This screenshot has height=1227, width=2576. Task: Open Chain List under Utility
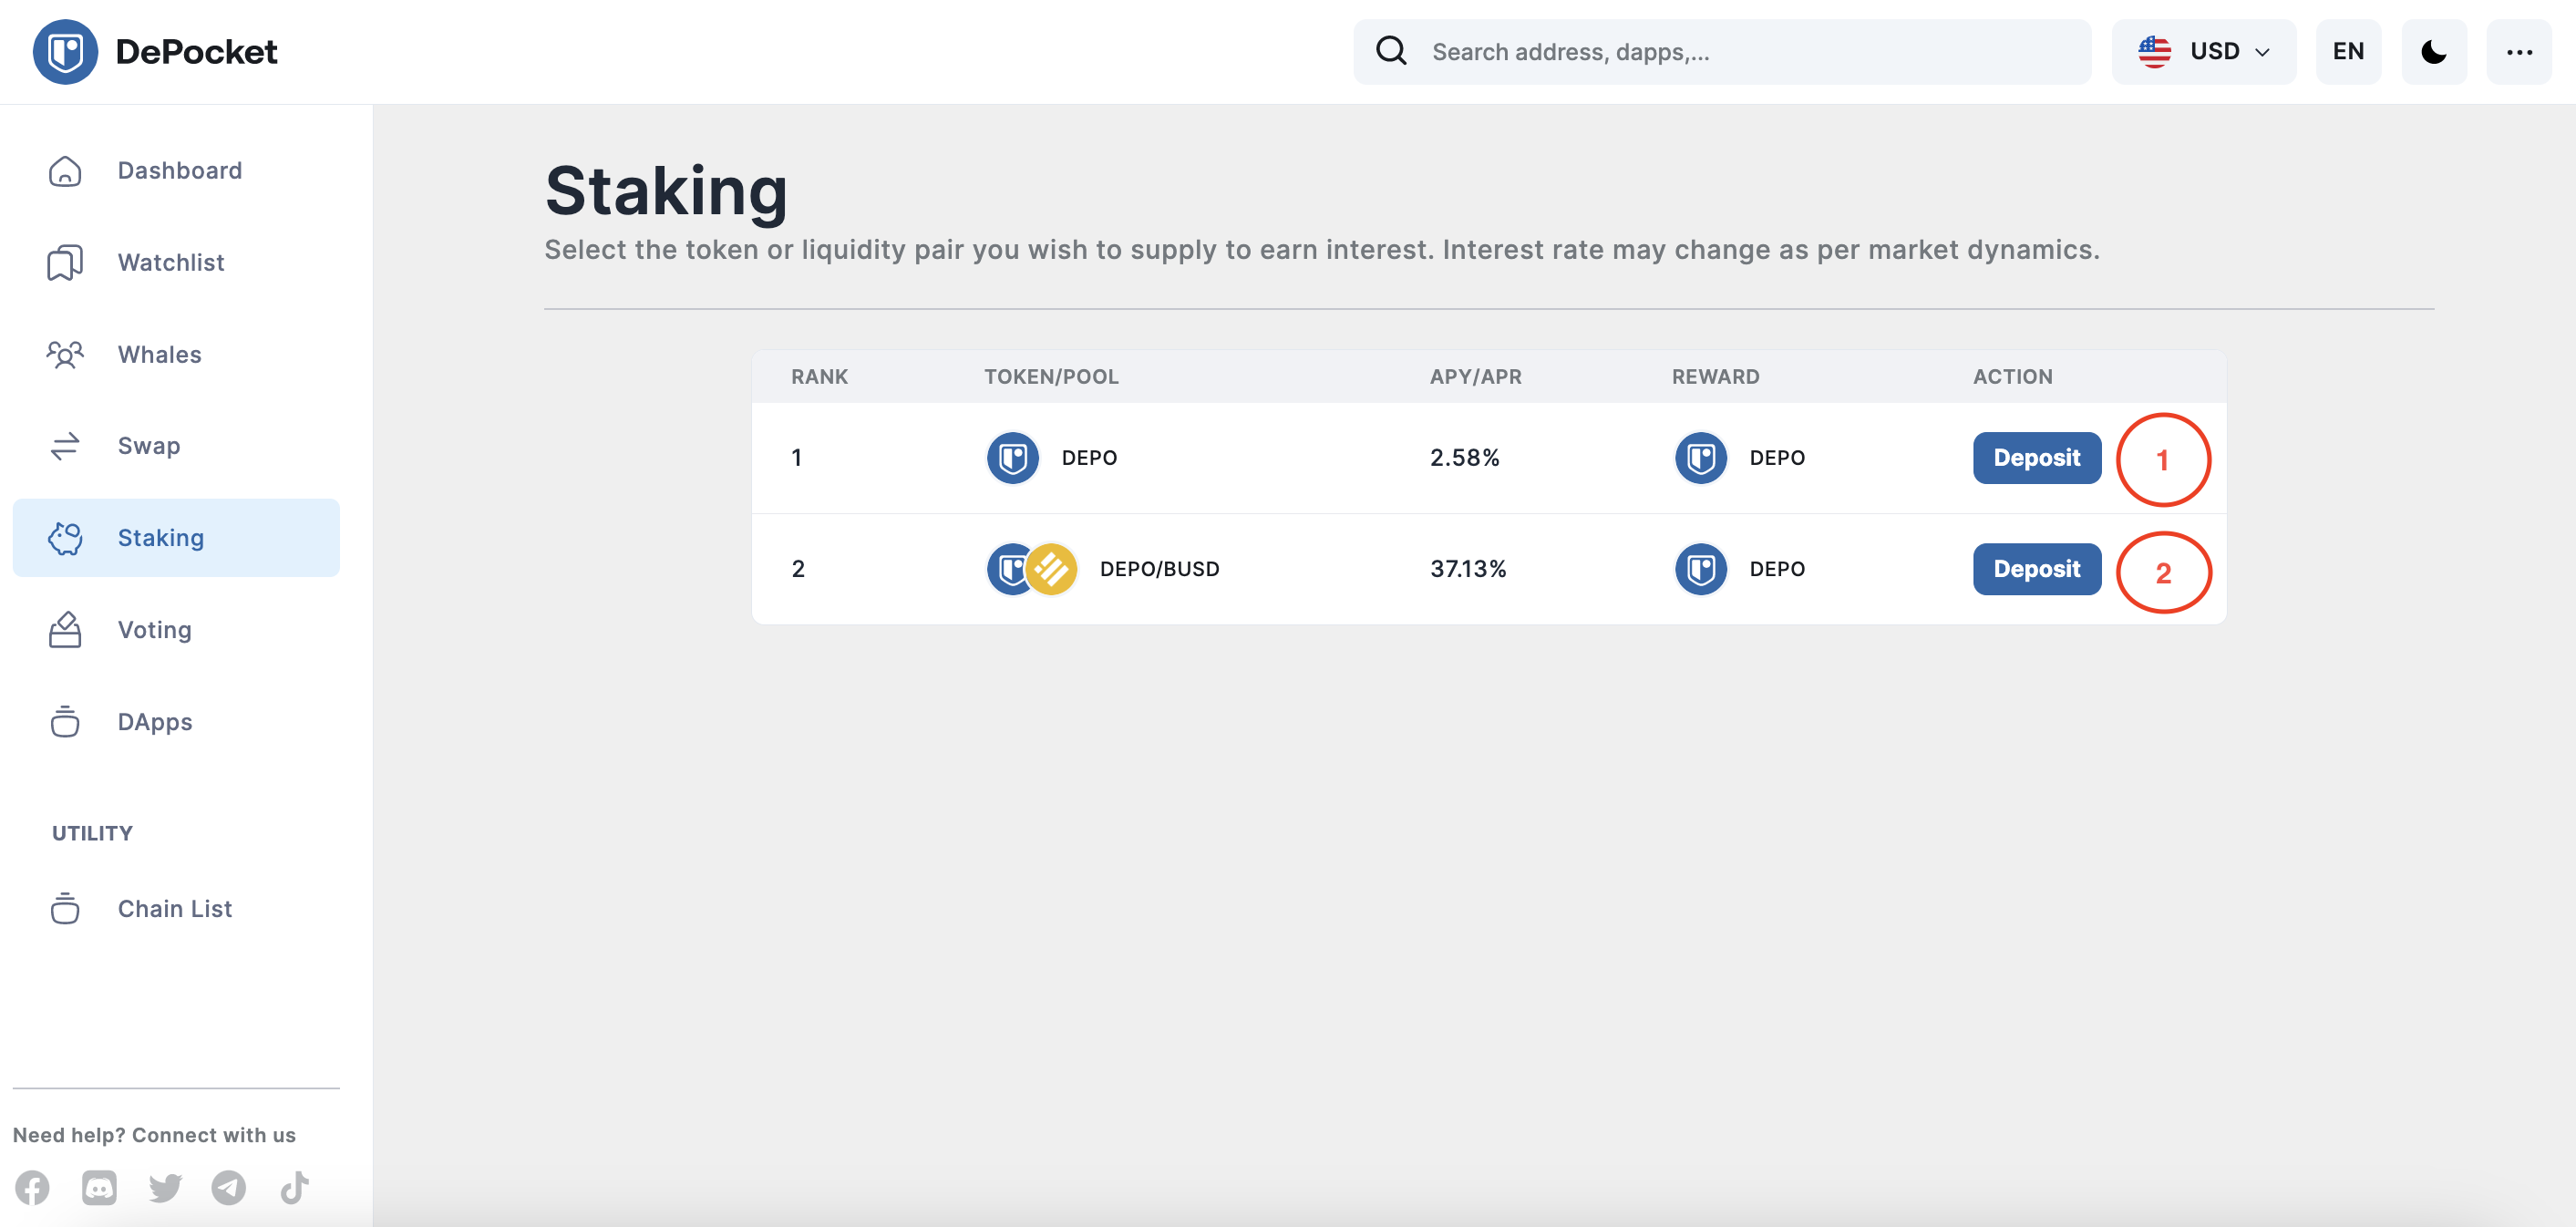point(176,909)
